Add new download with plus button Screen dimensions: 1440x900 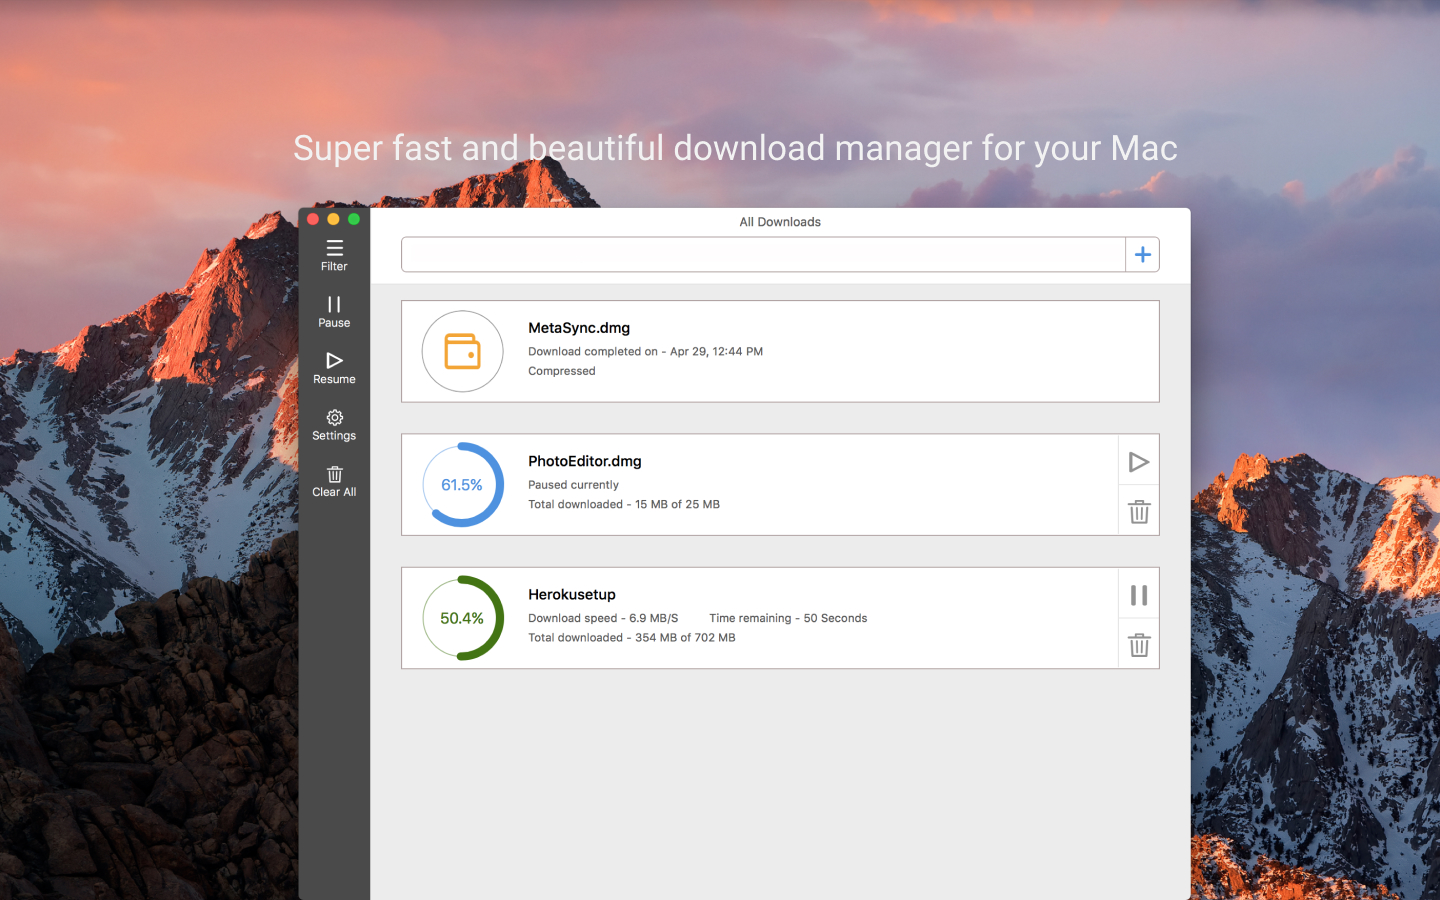pos(1142,255)
